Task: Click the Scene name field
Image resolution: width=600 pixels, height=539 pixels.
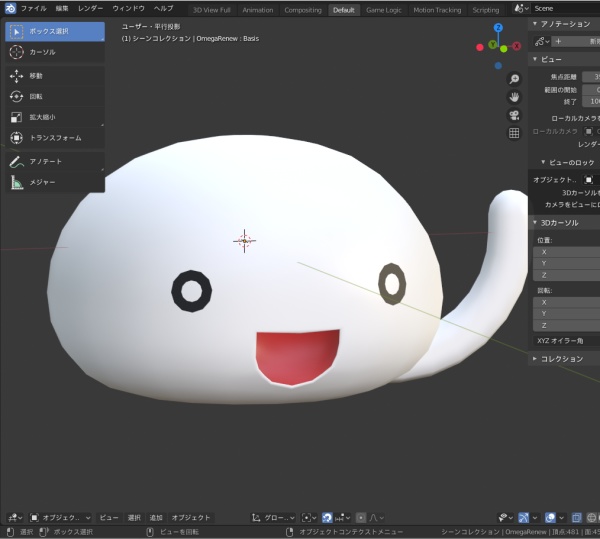Action: point(566,8)
